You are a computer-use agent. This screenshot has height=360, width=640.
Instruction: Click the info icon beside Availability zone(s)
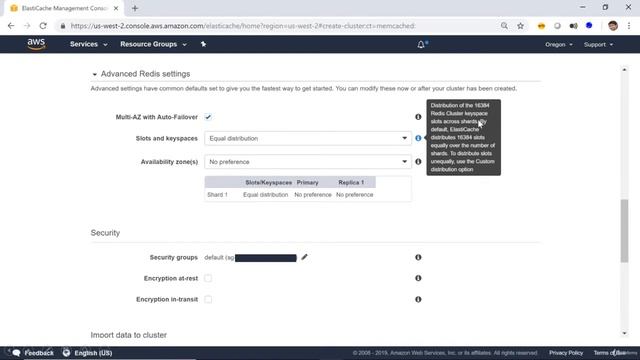point(418,162)
